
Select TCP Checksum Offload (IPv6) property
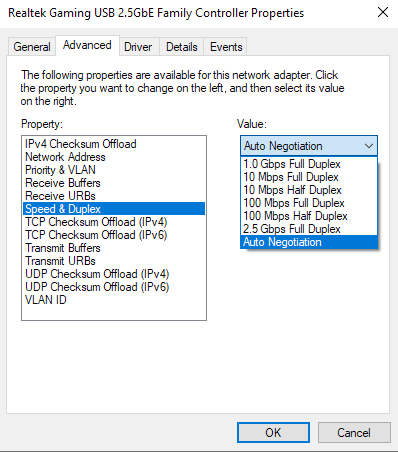tap(114, 235)
